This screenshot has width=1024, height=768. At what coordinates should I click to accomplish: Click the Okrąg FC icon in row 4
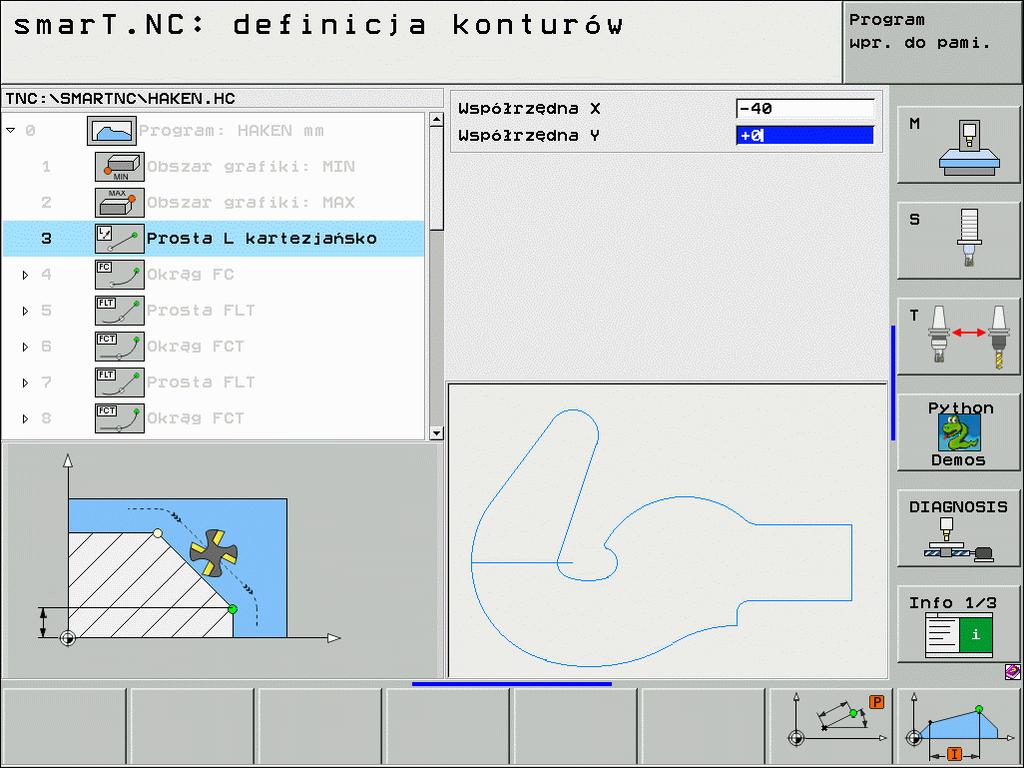(120, 274)
